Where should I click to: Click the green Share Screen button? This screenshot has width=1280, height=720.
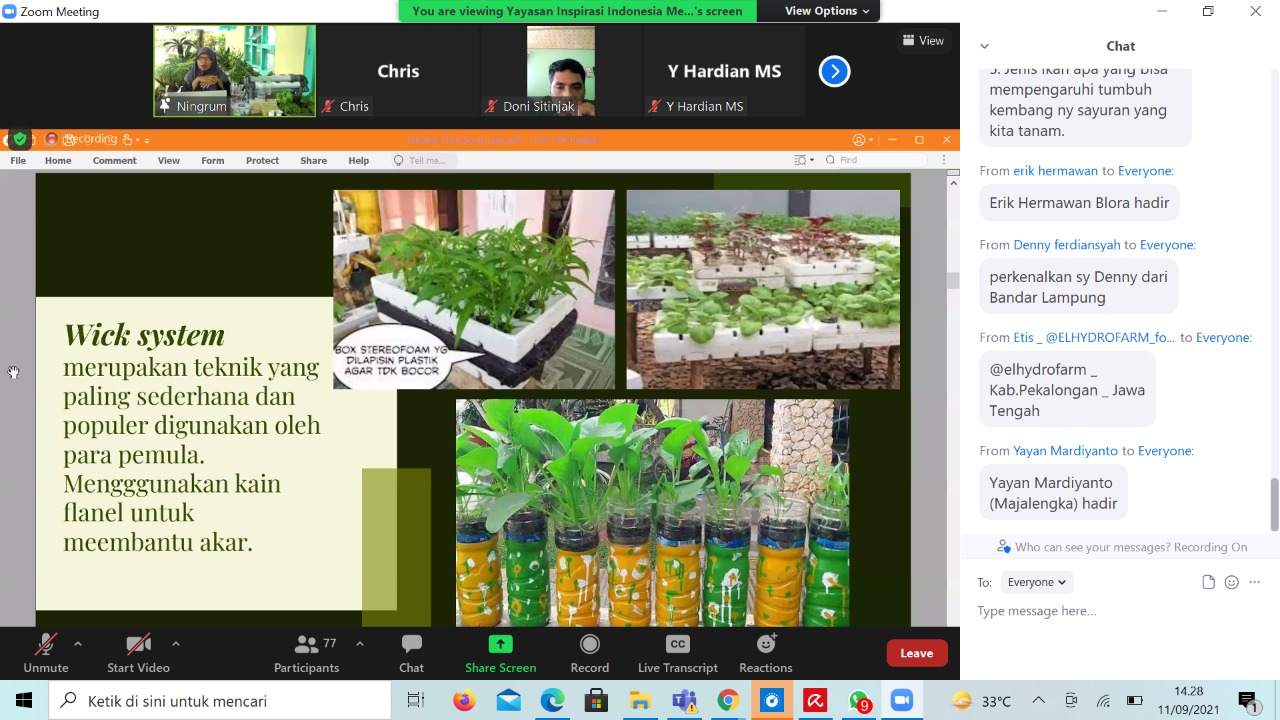500,654
